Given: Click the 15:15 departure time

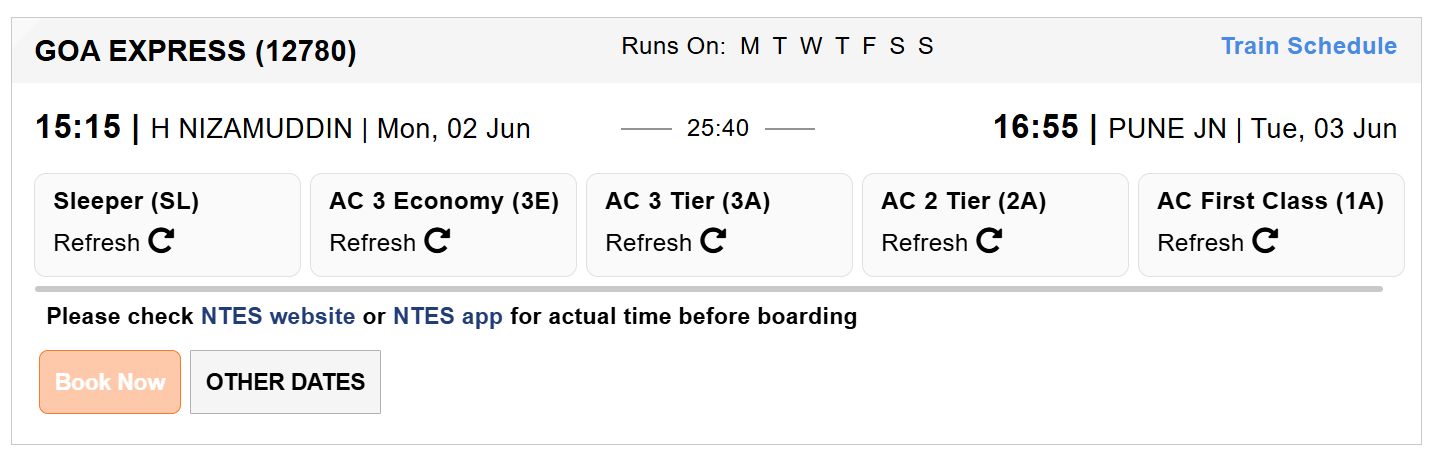Looking at the screenshot, I should coord(78,128).
